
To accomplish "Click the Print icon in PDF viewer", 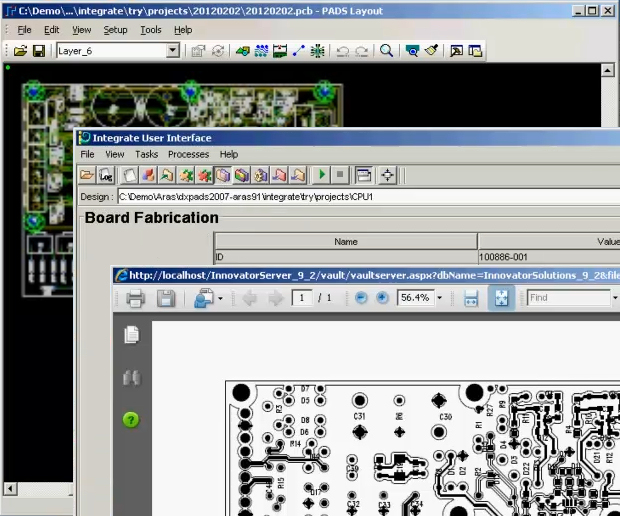I will [135, 298].
